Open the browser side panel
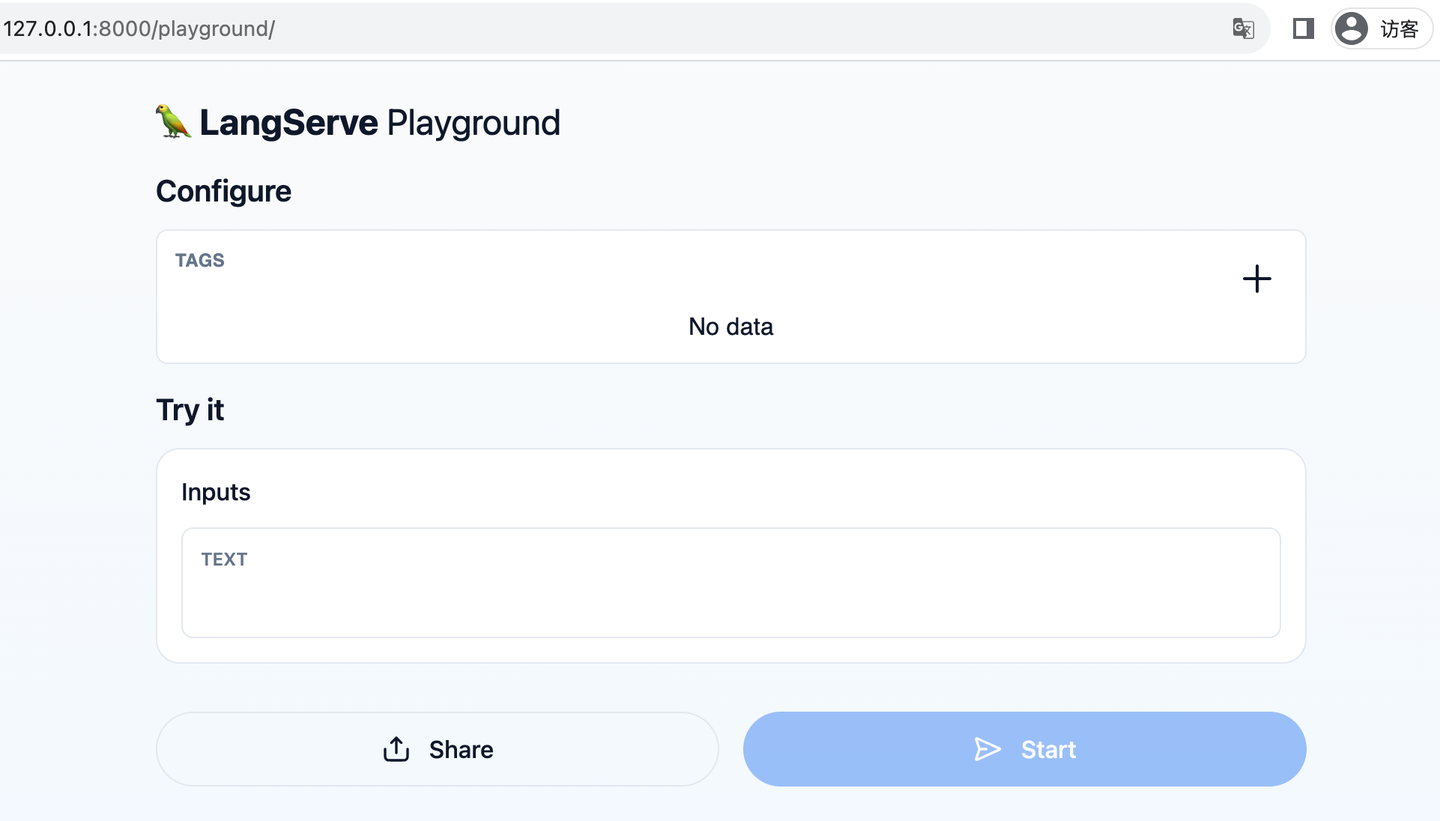Image resolution: width=1440 pixels, height=821 pixels. pos(1302,28)
